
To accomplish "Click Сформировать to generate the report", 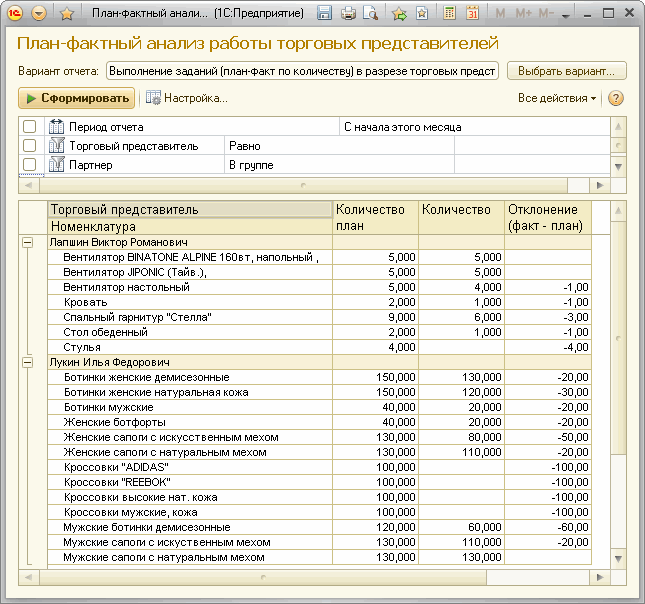I will [x=77, y=98].
